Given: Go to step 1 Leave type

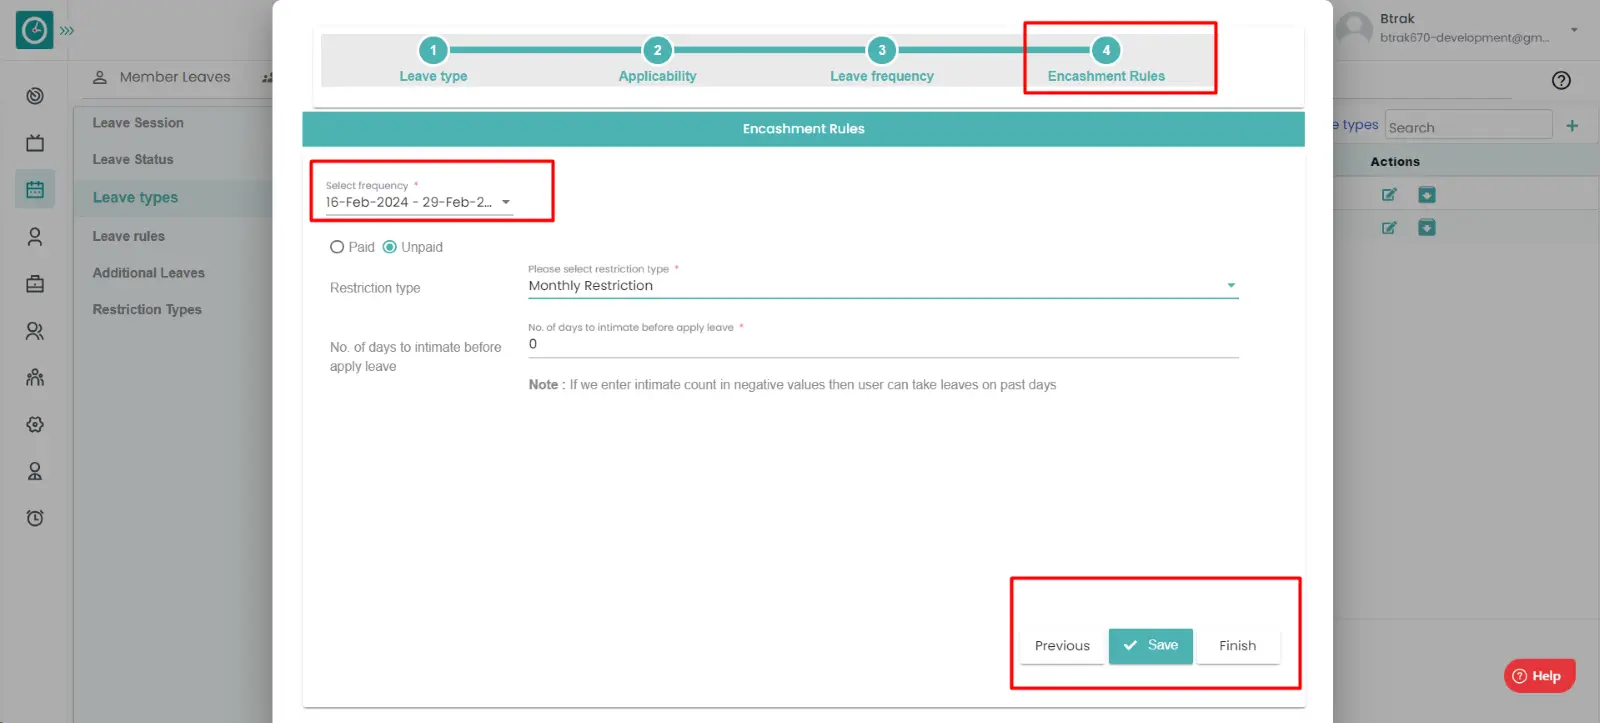Looking at the screenshot, I should point(433,51).
